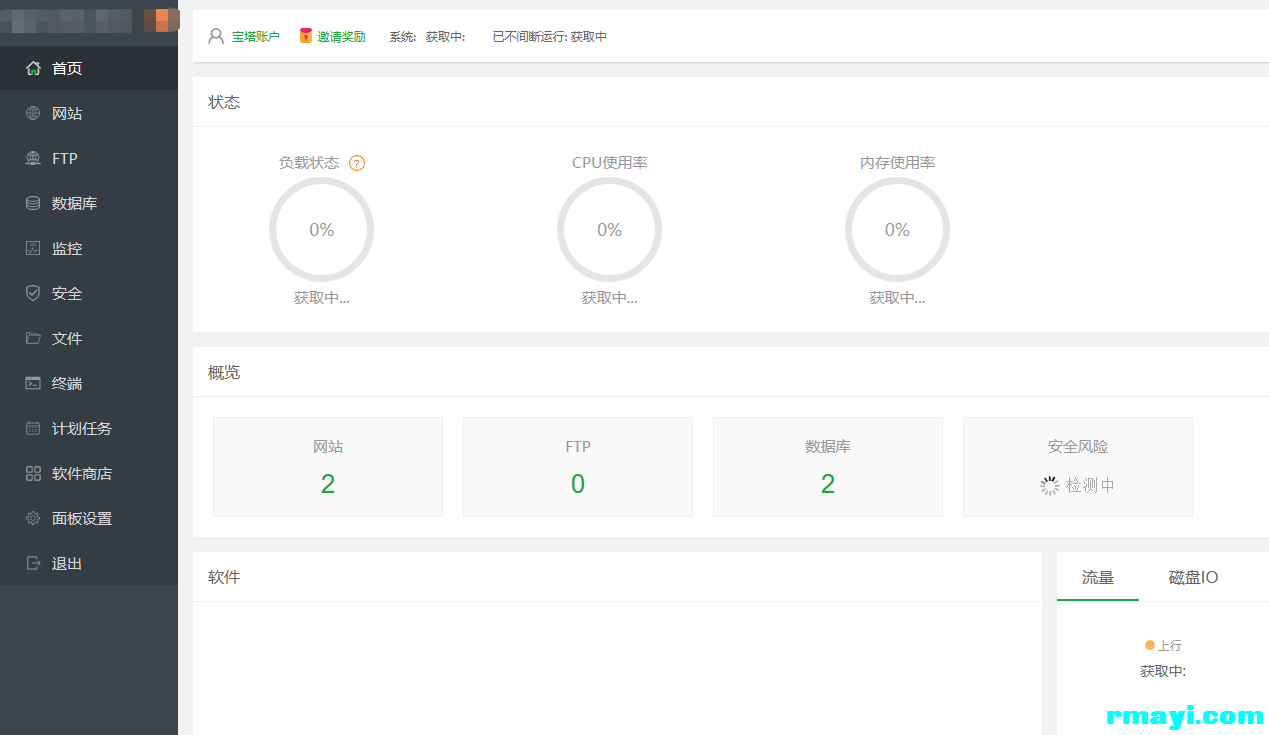
Task: Click the grid icon for 软件商店
Action: pyautogui.click(x=33, y=474)
